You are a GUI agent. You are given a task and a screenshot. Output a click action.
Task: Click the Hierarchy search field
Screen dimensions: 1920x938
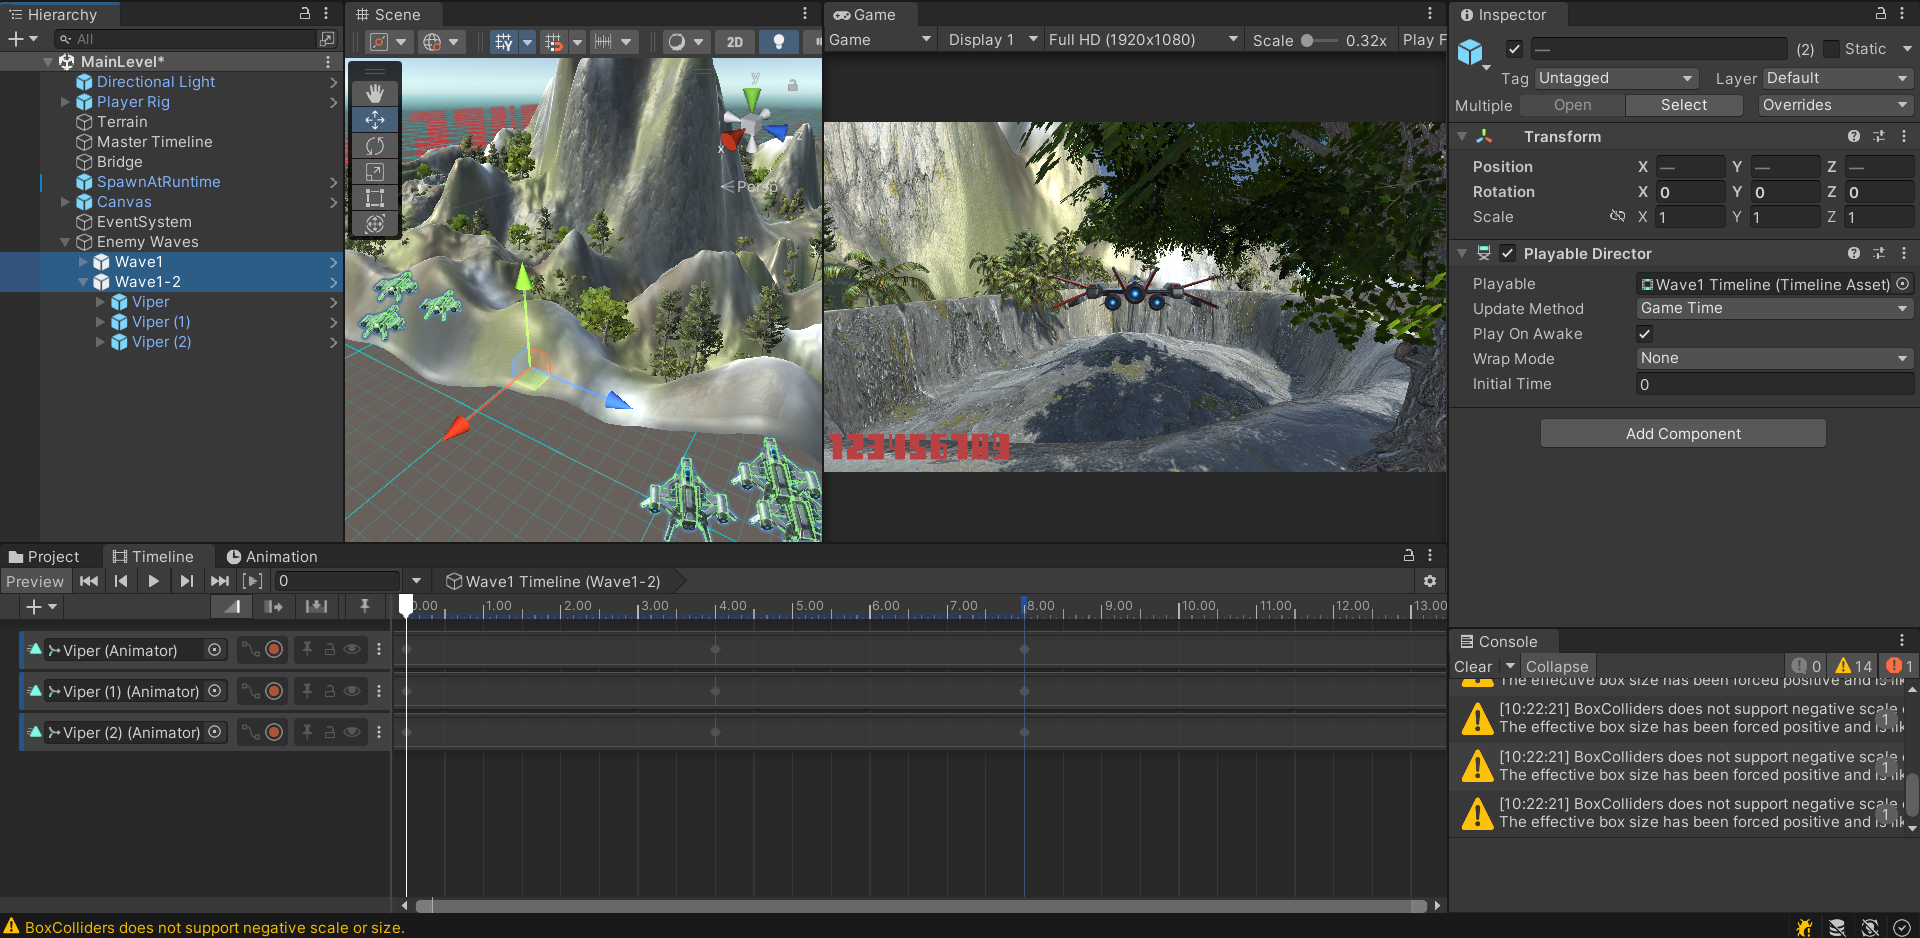[185, 39]
